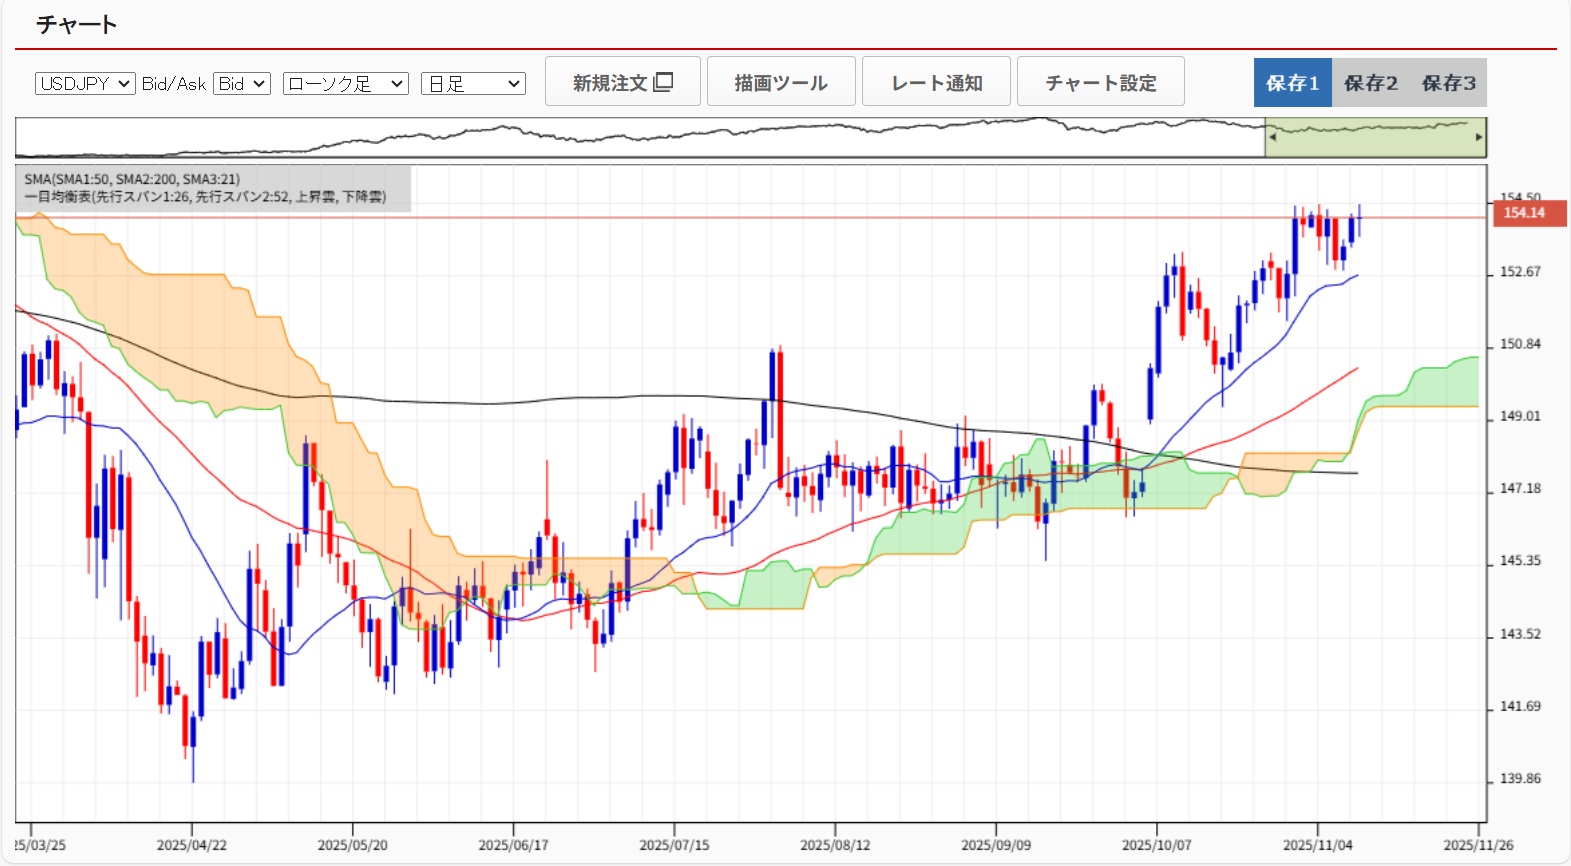Click the new-window icon on 新規注文

click(663, 82)
